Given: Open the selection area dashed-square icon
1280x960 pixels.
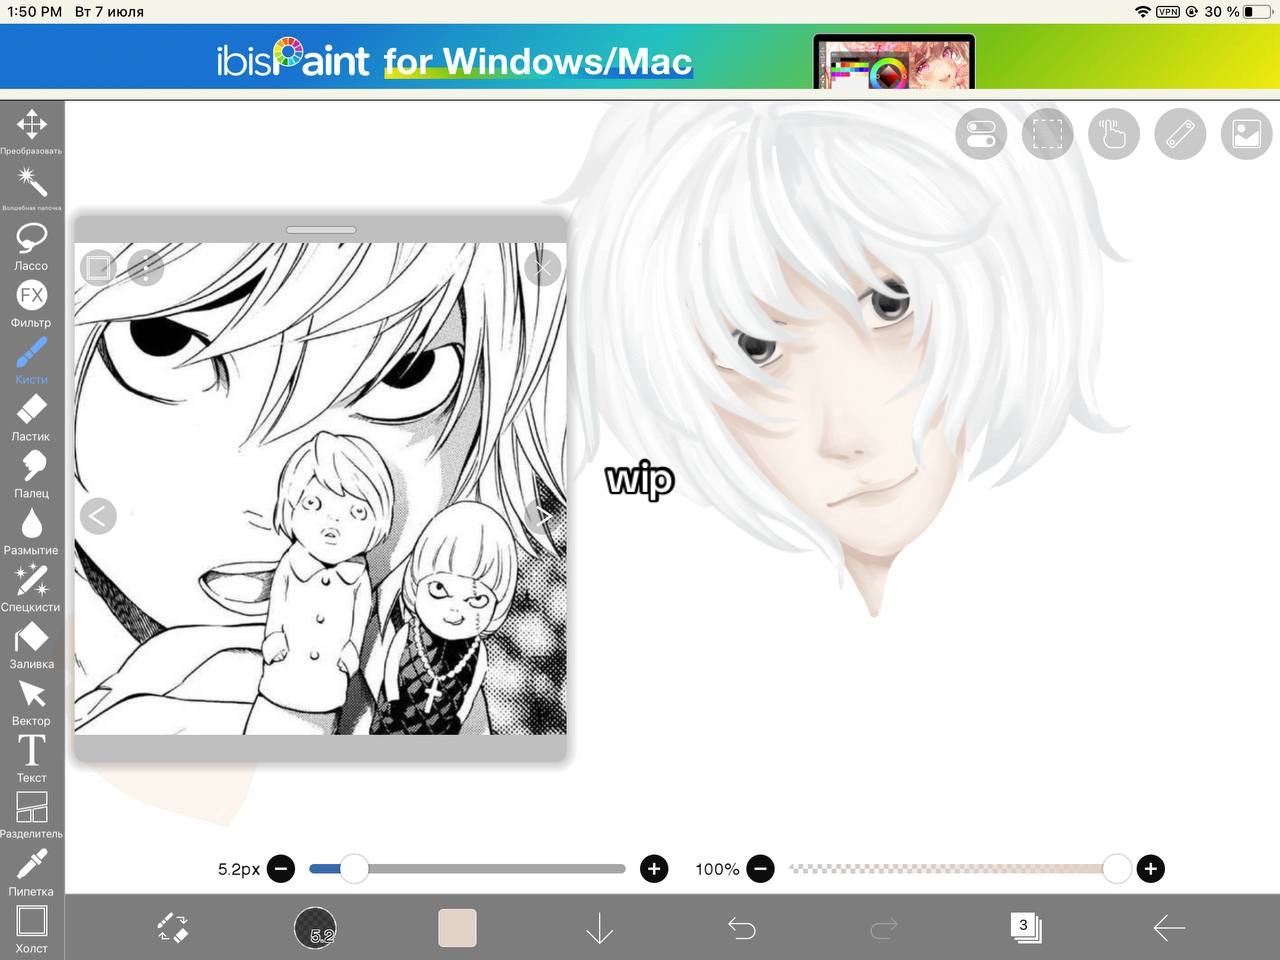Looking at the screenshot, I should pos(1047,133).
